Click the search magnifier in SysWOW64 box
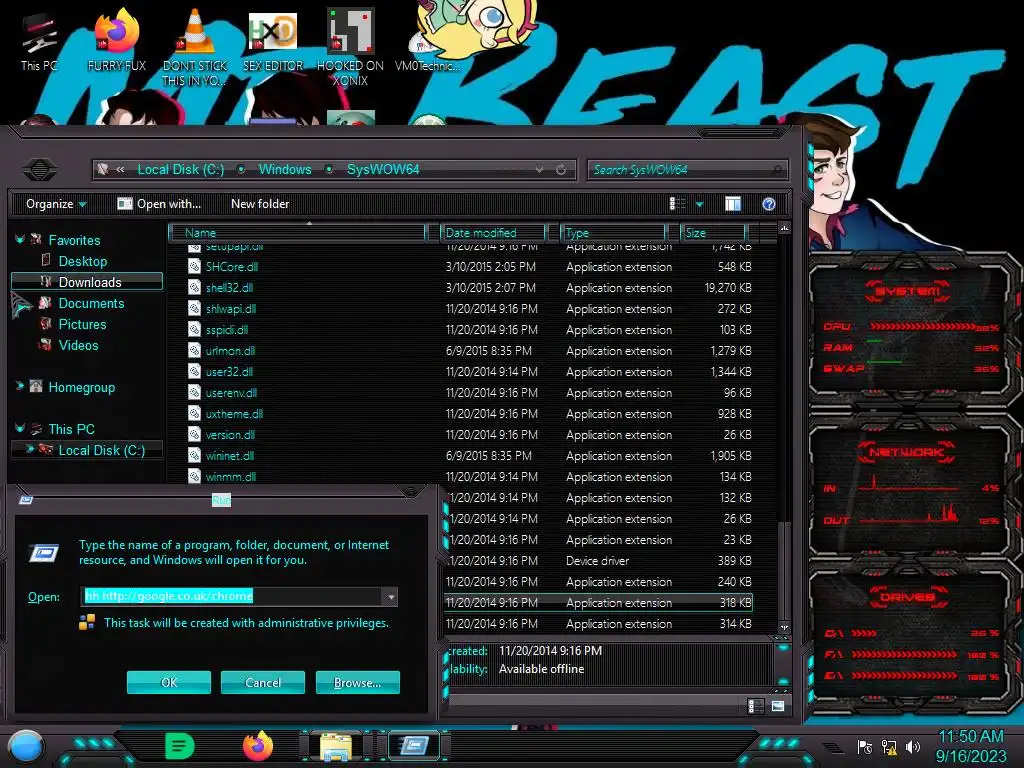The image size is (1024, 768). pos(776,170)
